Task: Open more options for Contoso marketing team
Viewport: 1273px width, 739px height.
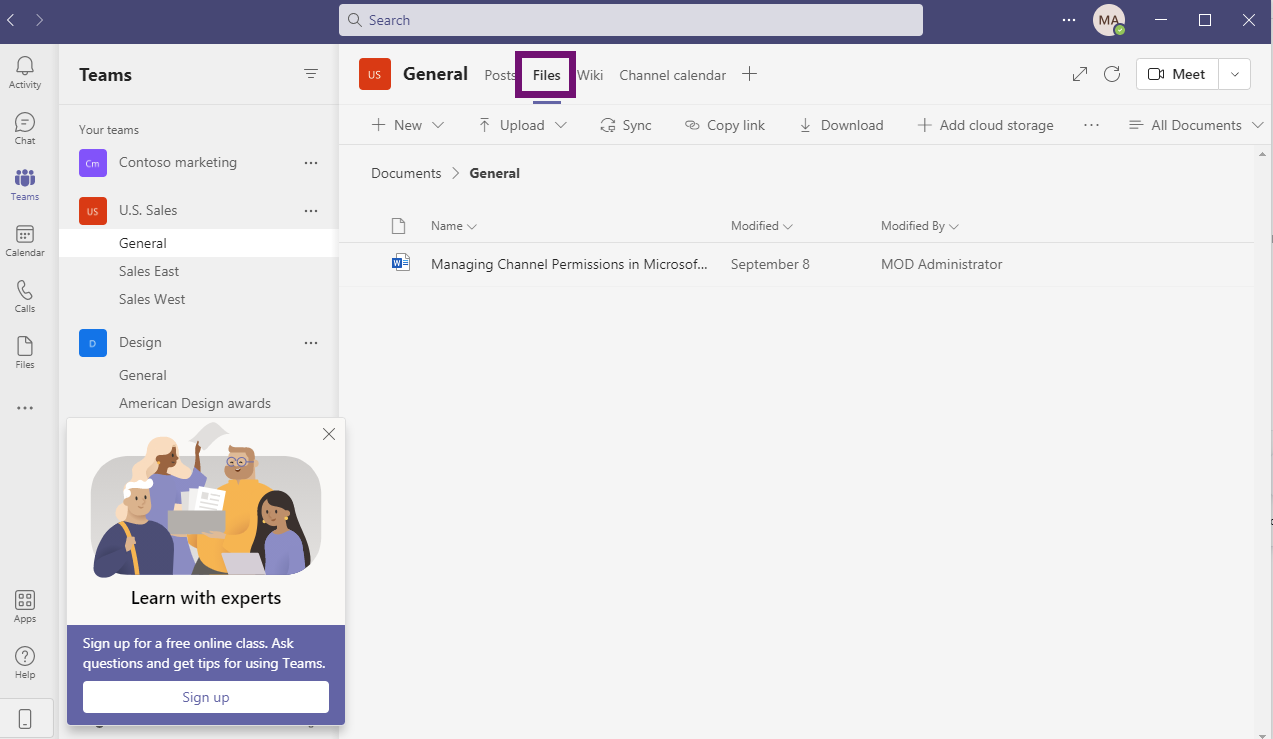Action: click(311, 162)
